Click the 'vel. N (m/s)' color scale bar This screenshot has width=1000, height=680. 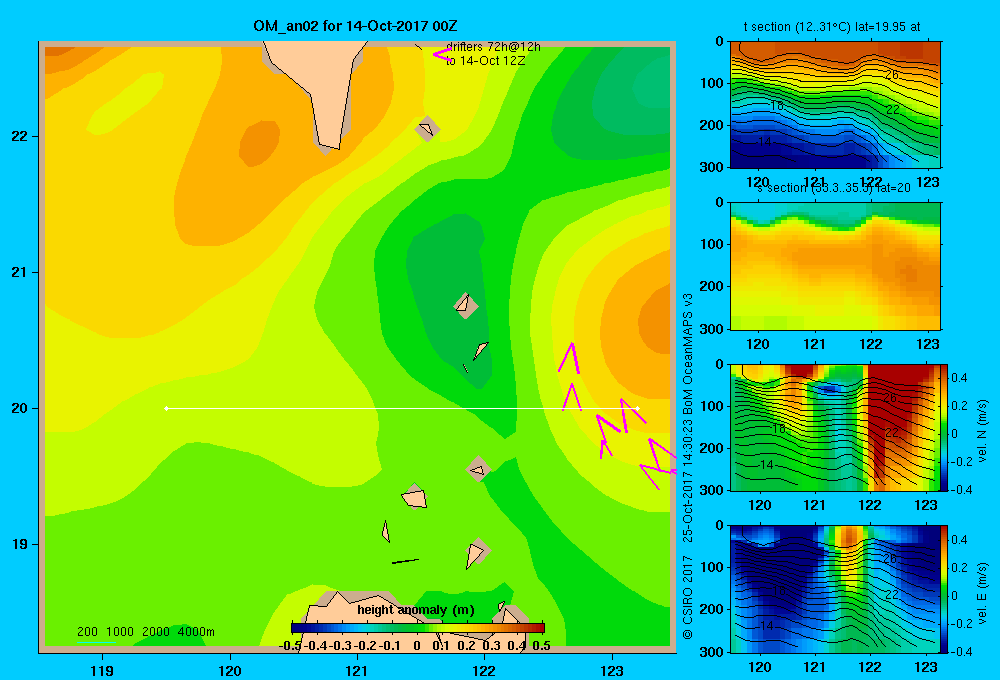pyautogui.click(x=945, y=428)
